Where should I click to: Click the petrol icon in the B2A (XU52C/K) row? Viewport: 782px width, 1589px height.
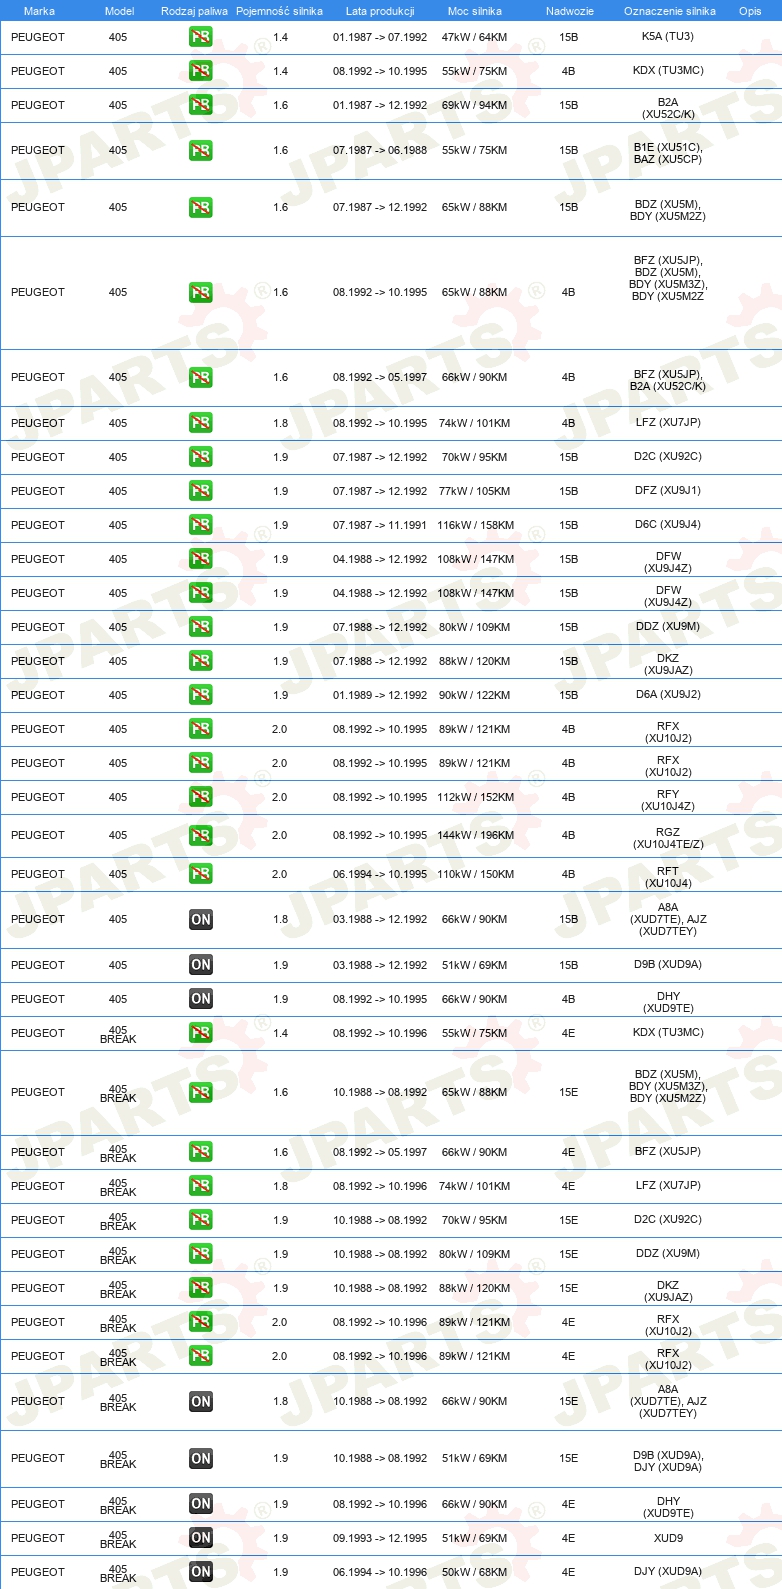(x=201, y=105)
